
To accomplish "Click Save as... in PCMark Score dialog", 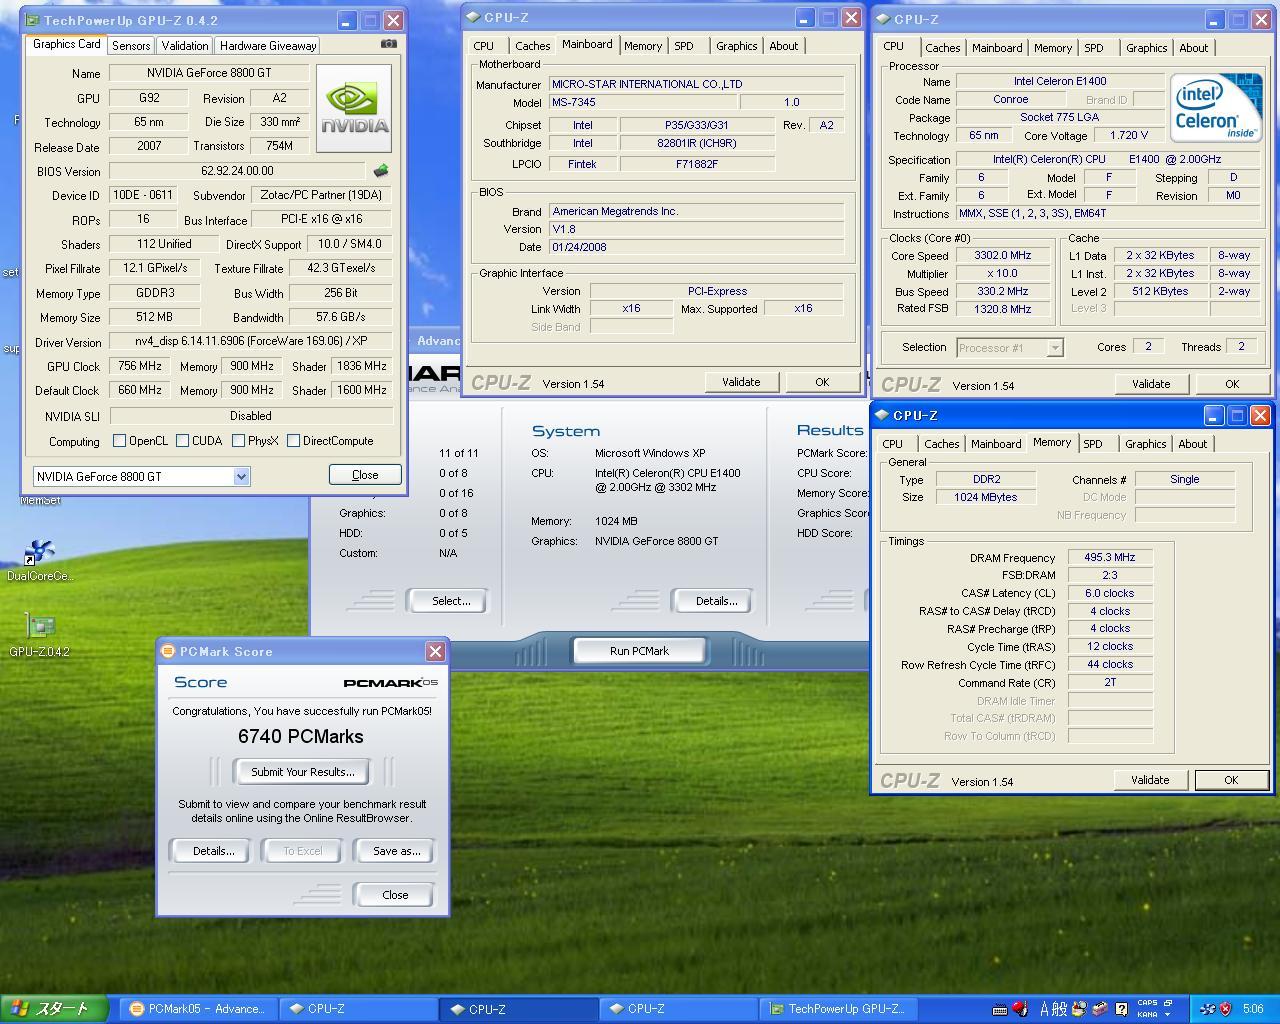I will tap(396, 851).
